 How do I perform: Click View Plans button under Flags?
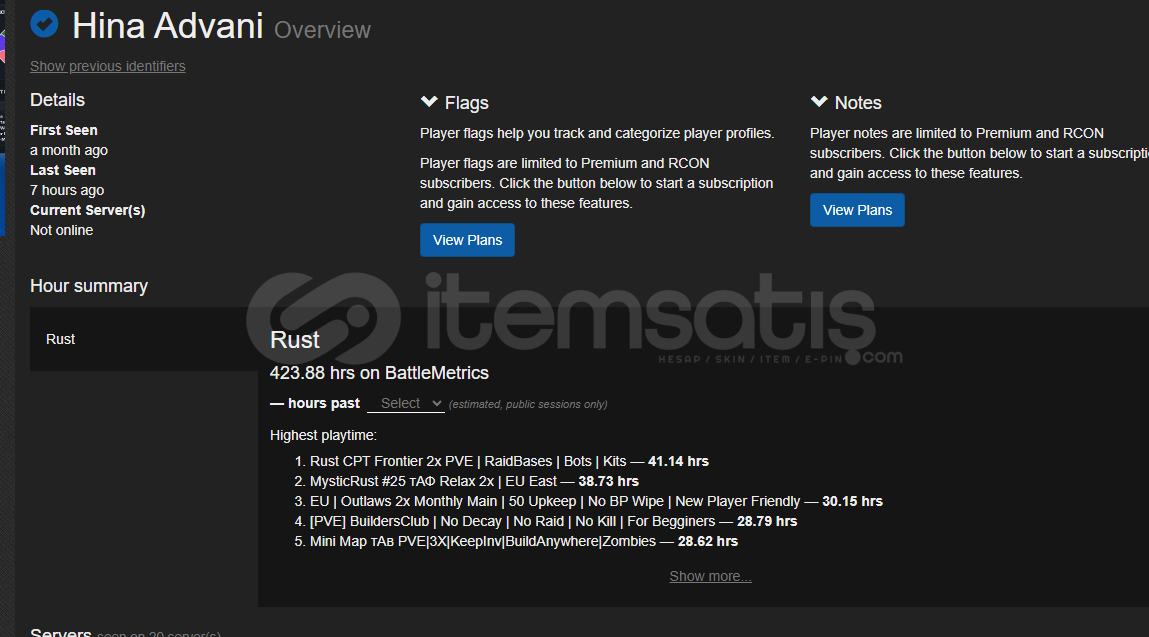coord(468,240)
